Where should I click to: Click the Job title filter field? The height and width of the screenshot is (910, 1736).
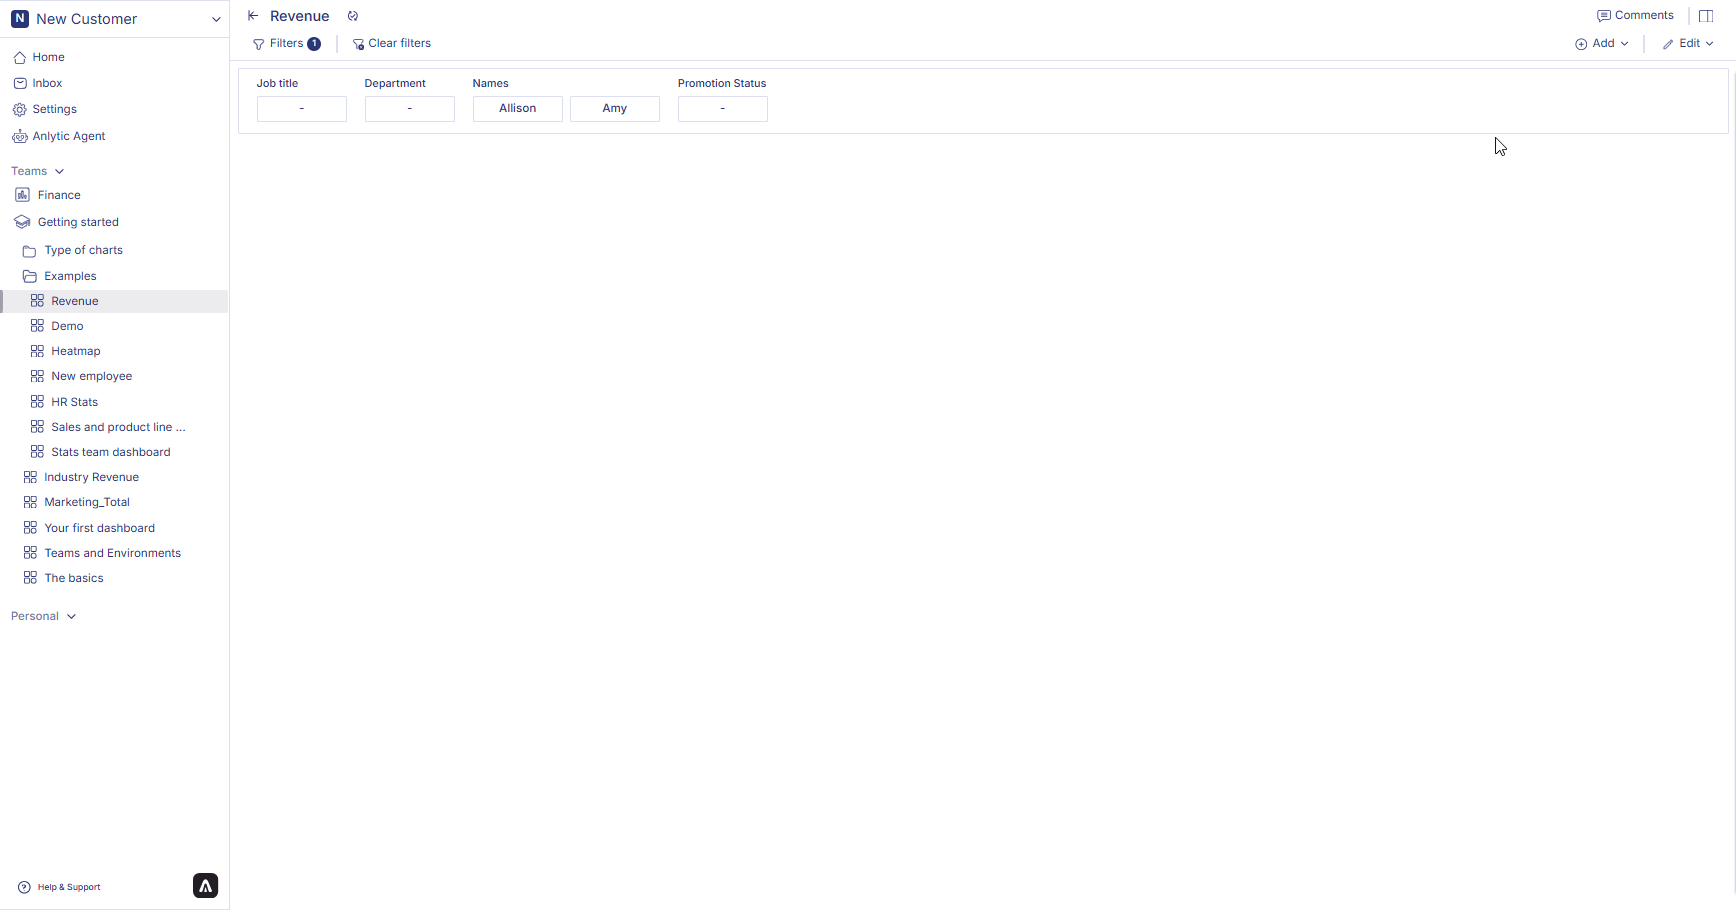pyautogui.click(x=301, y=108)
